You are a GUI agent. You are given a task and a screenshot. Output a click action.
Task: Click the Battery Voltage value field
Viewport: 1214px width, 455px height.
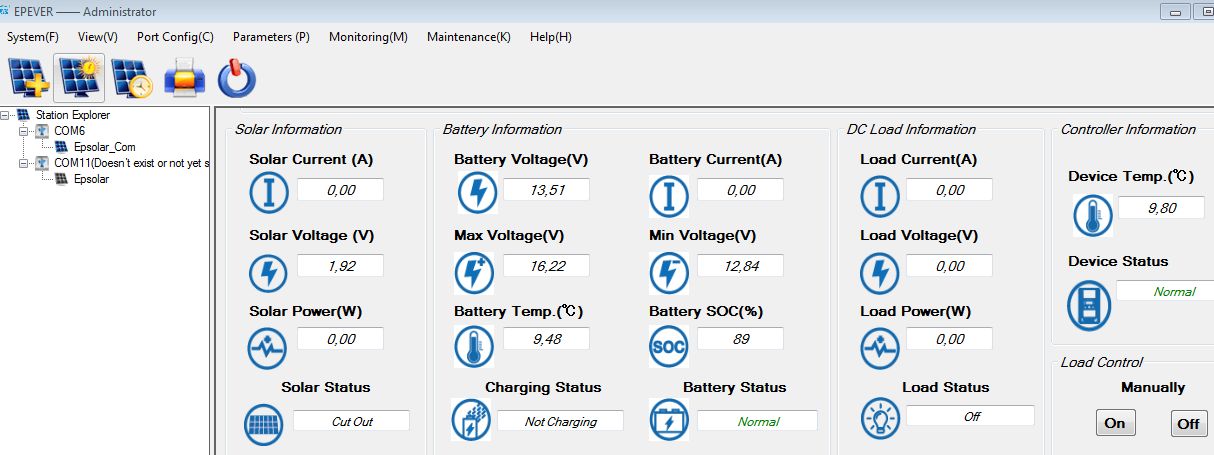point(545,190)
